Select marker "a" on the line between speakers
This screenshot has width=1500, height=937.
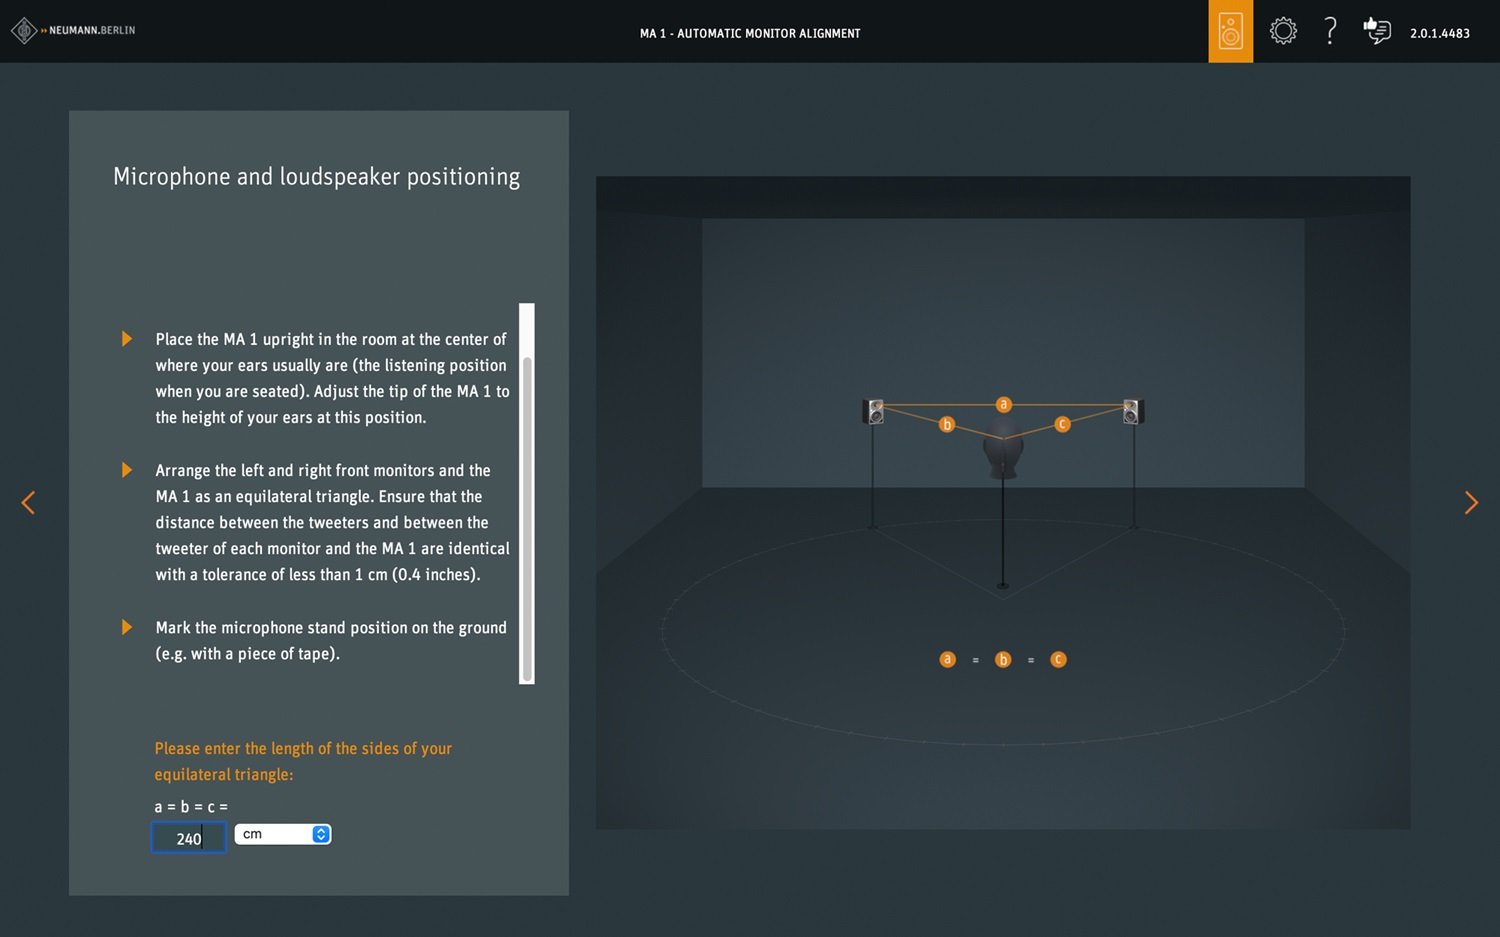pyautogui.click(x=1003, y=405)
